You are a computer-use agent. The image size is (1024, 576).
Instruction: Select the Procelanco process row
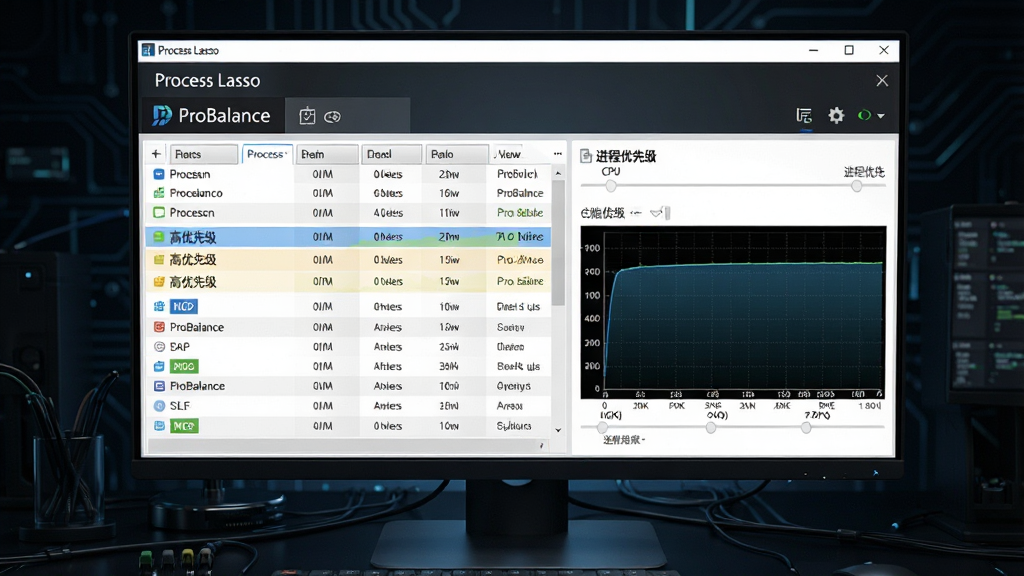click(348, 193)
